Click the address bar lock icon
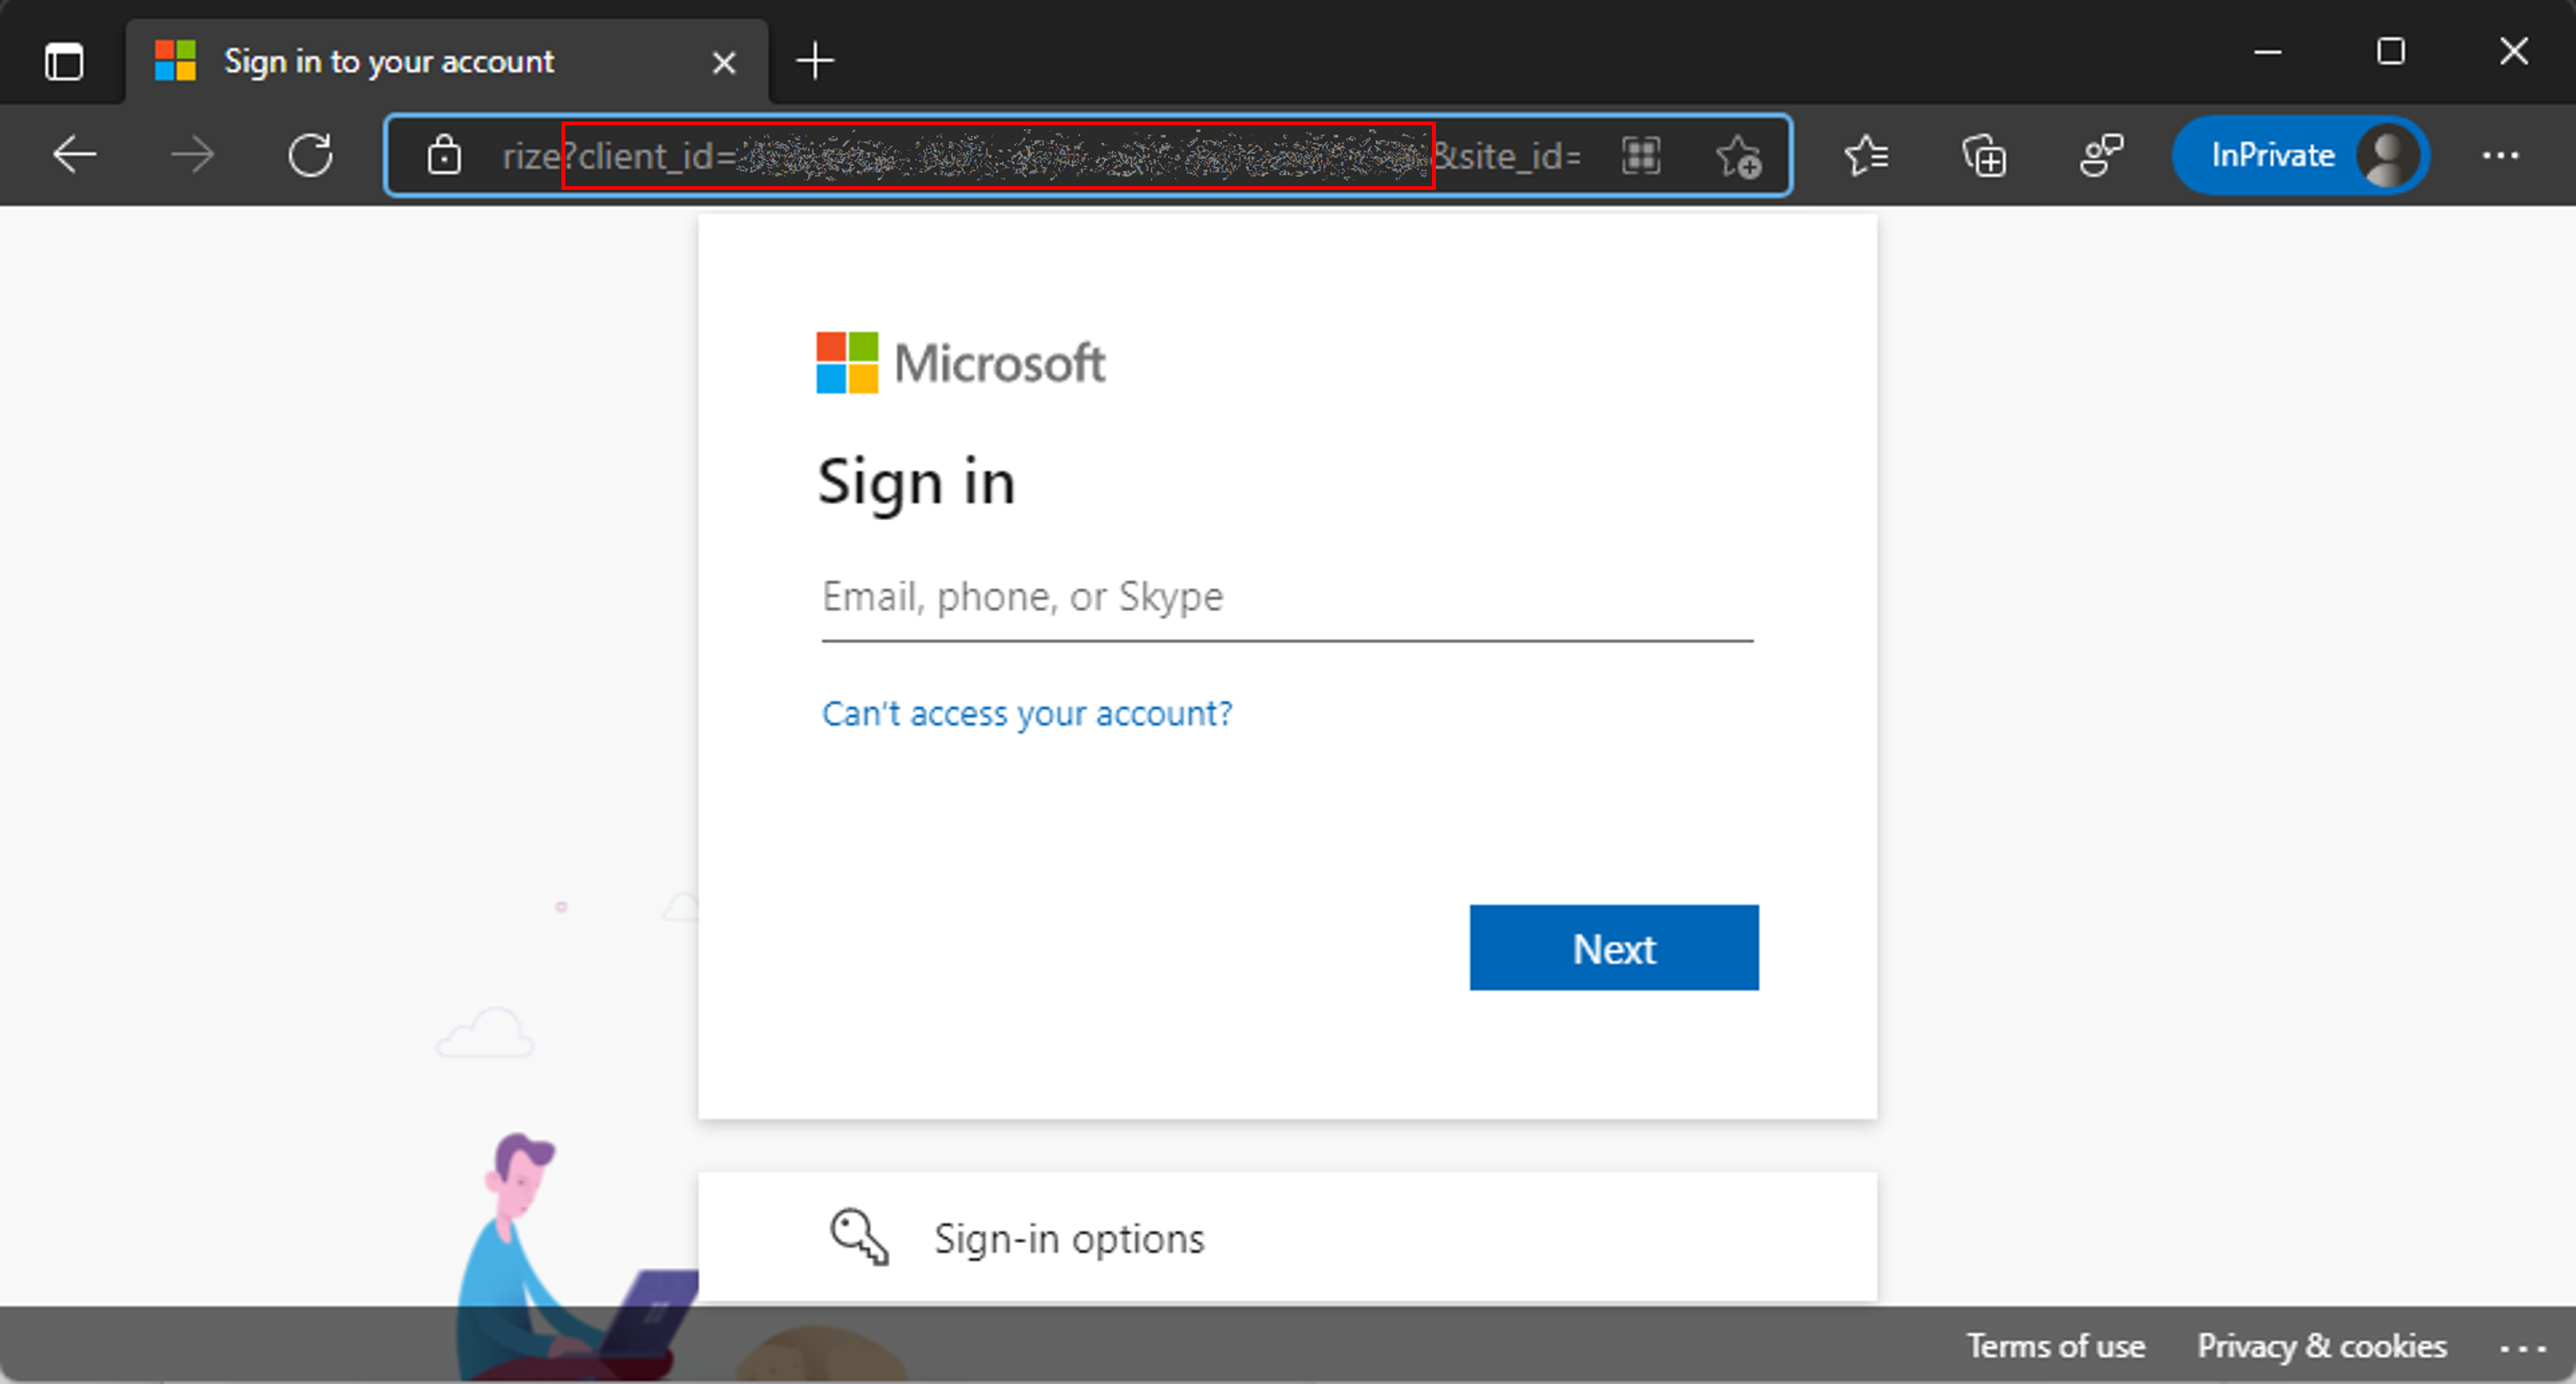The width and height of the screenshot is (2576, 1384). 445,157
